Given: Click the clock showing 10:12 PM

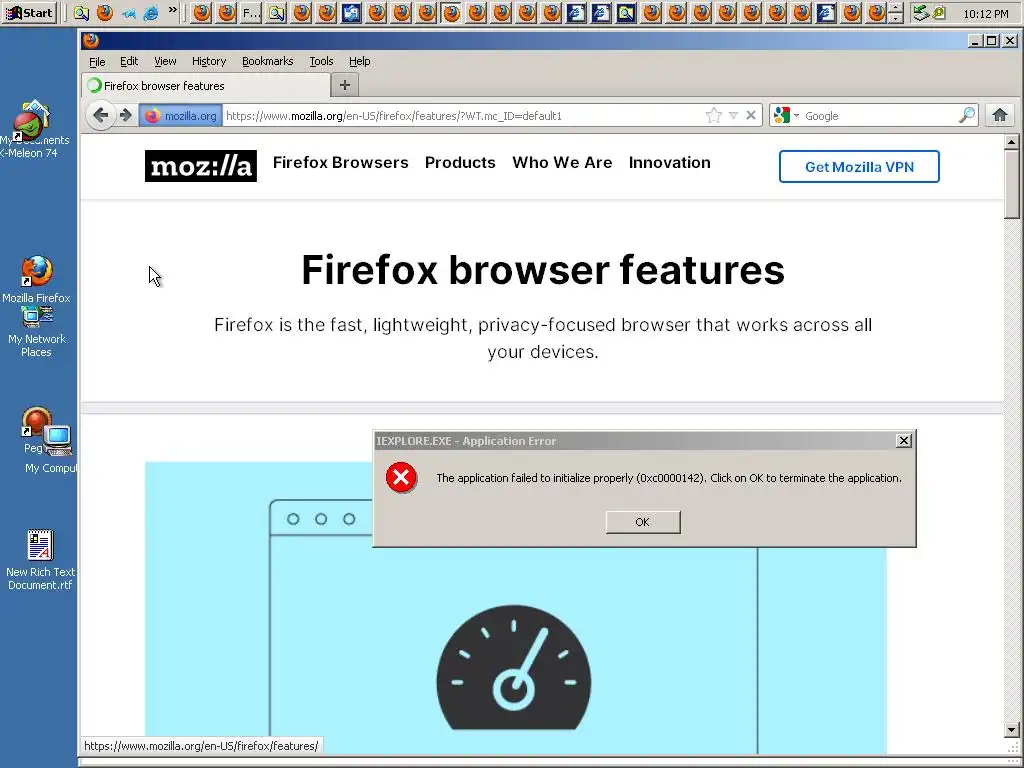Looking at the screenshot, I should [985, 13].
